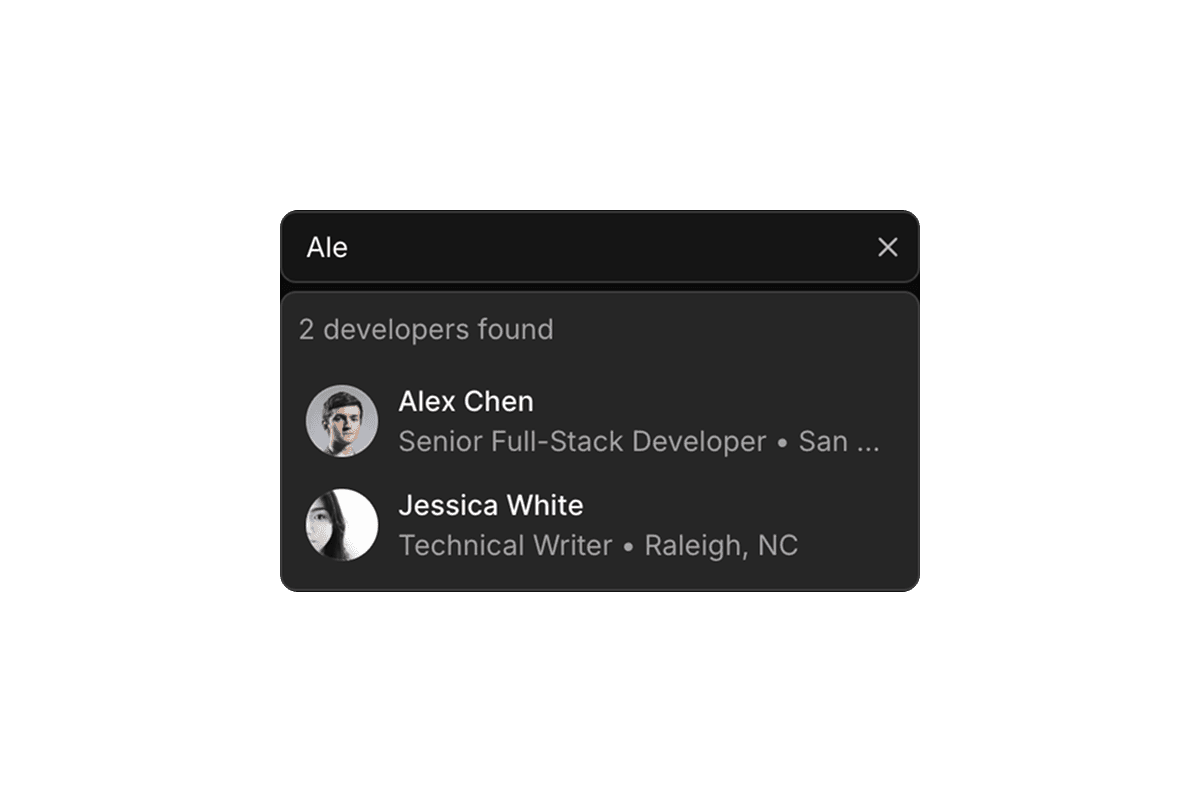Focus the search field containing "Ale"
This screenshot has height=800, width=1200.
tap(600, 247)
